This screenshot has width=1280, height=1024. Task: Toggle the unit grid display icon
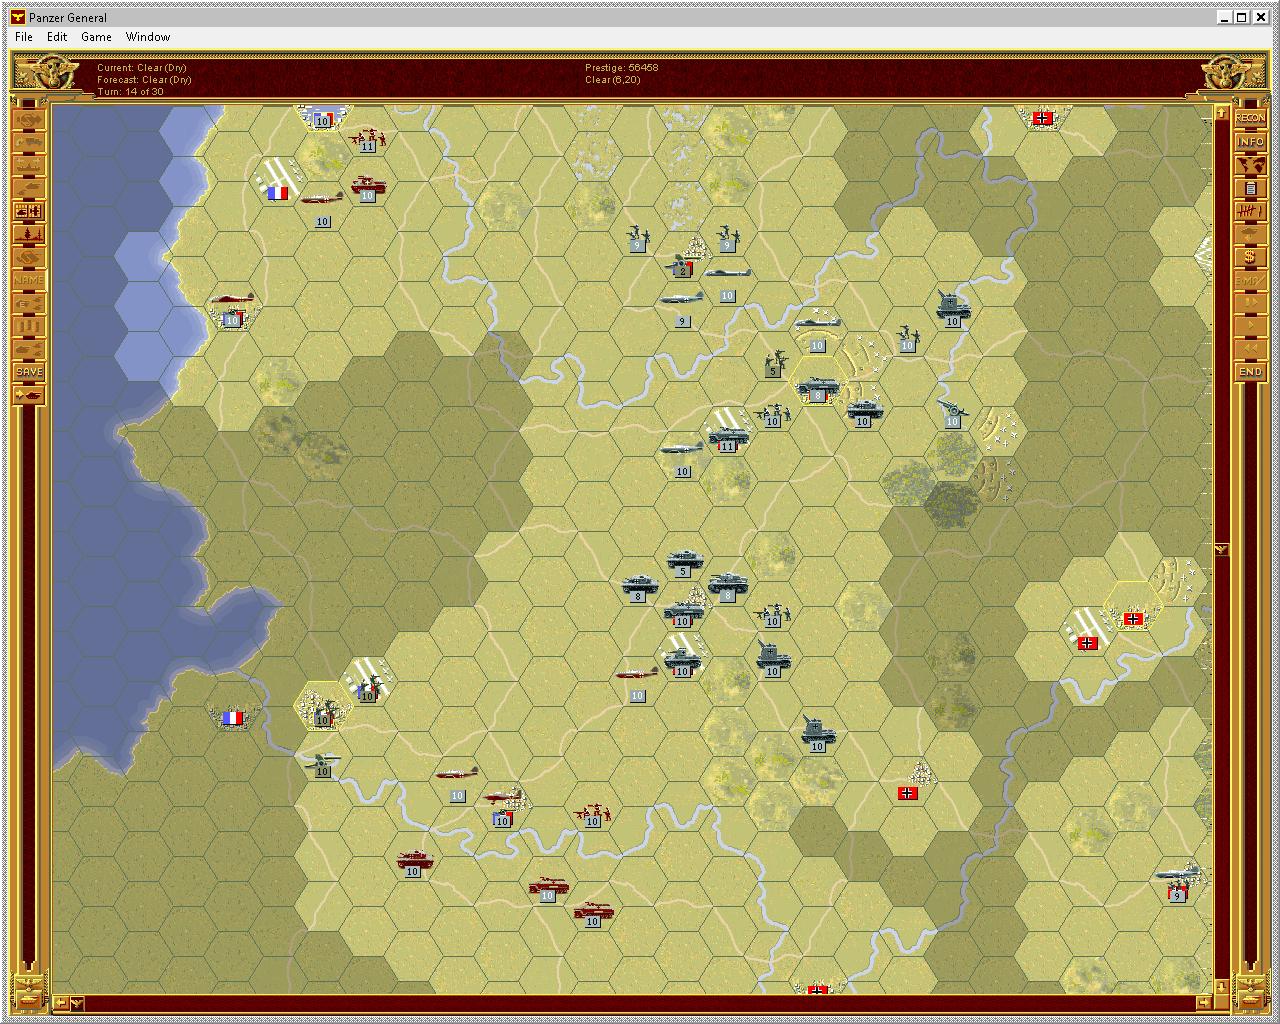coord(29,211)
